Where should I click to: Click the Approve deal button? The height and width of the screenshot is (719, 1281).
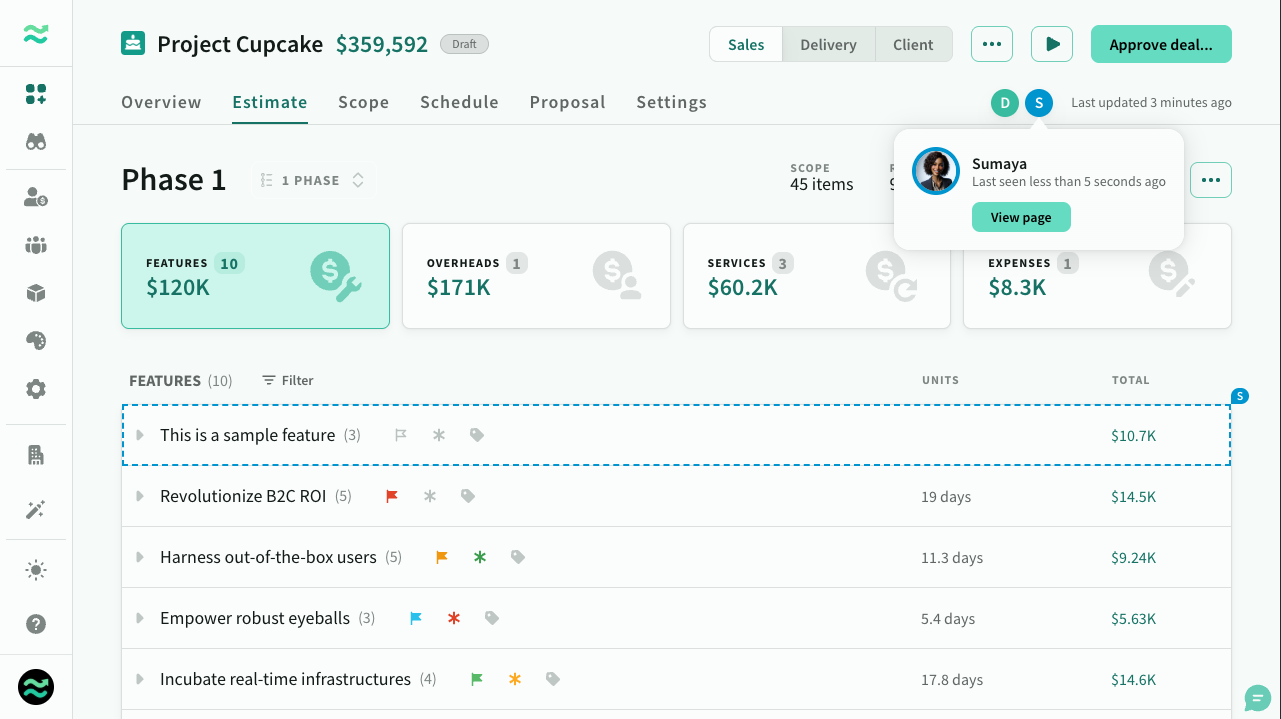(x=1160, y=45)
